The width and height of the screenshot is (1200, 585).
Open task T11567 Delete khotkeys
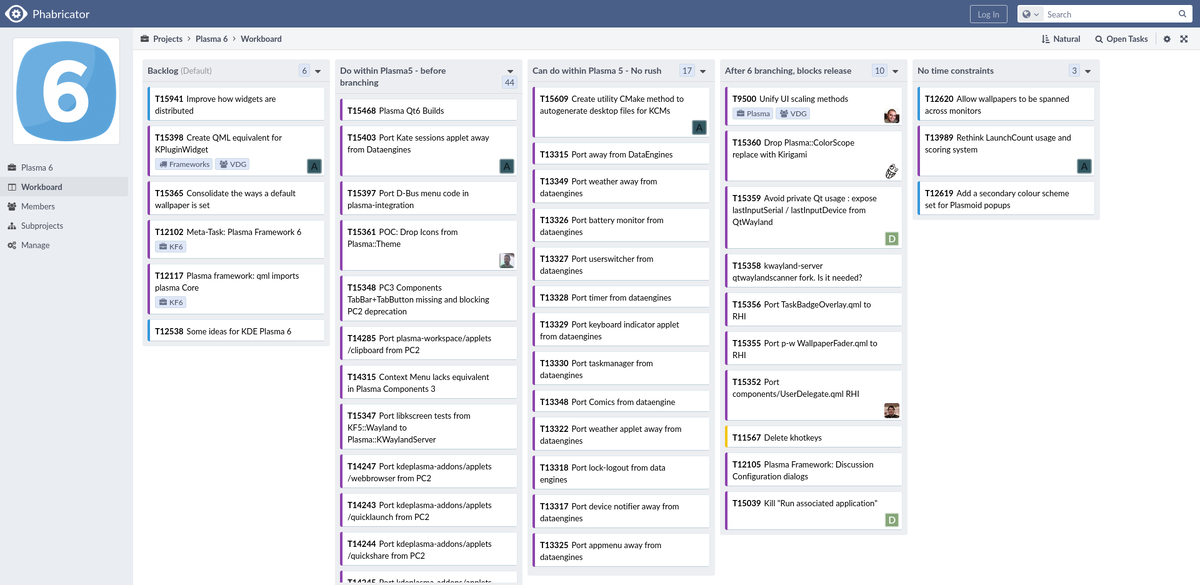click(x=814, y=437)
